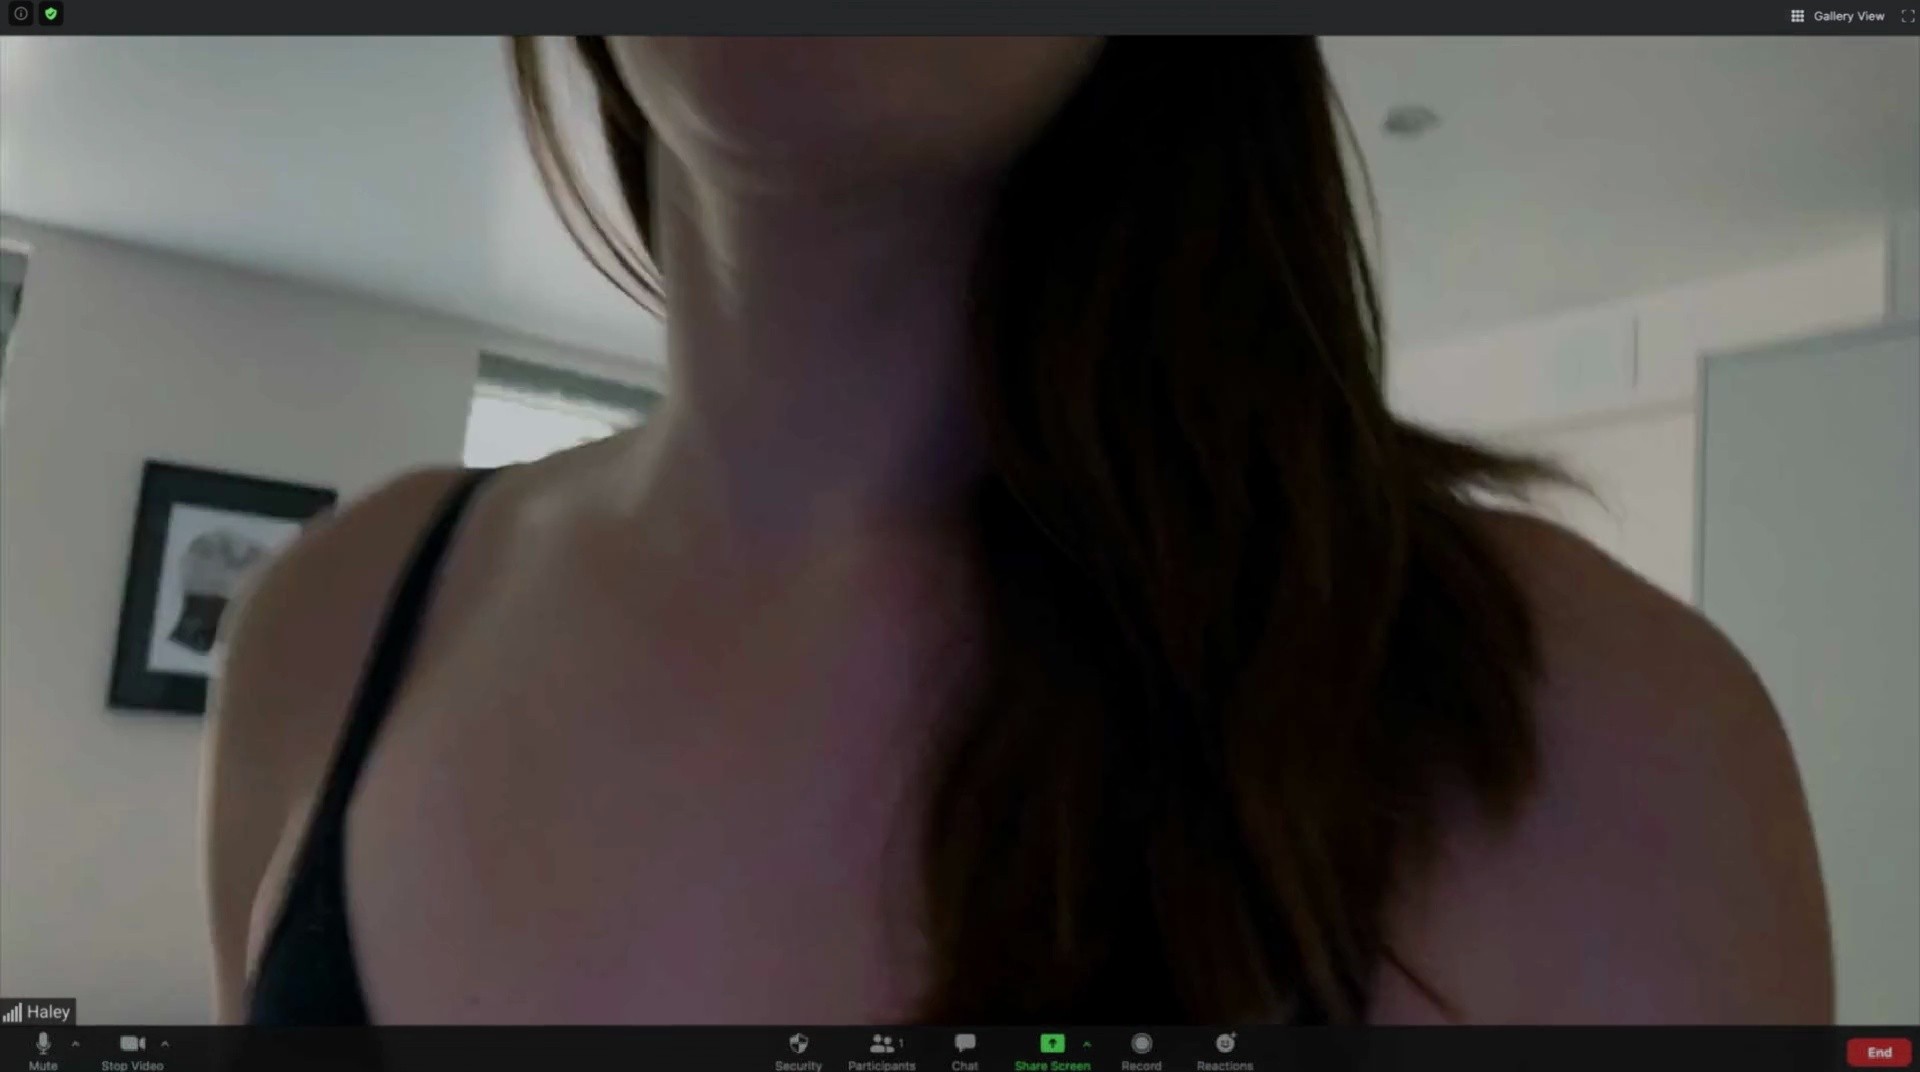Screen dimensions: 1920x1072
Task: Click the green encryption shield icon
Action: (x=51, y=14)
